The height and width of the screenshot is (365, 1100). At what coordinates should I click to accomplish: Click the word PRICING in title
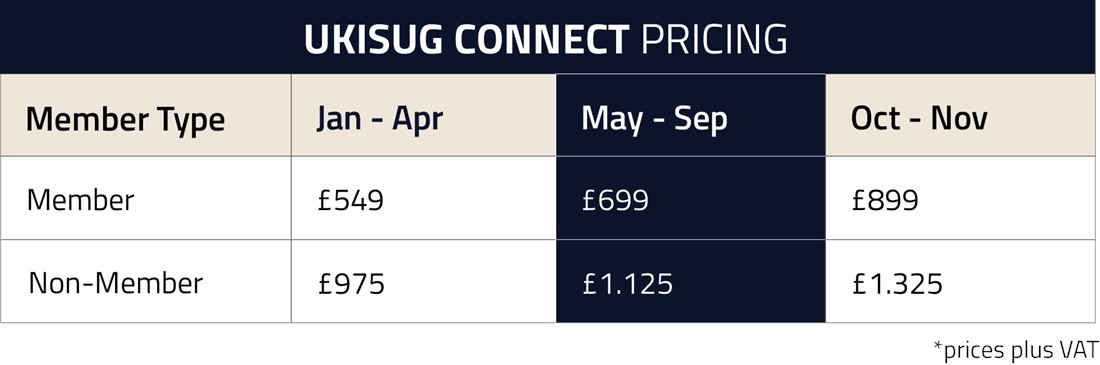[714, 39]
